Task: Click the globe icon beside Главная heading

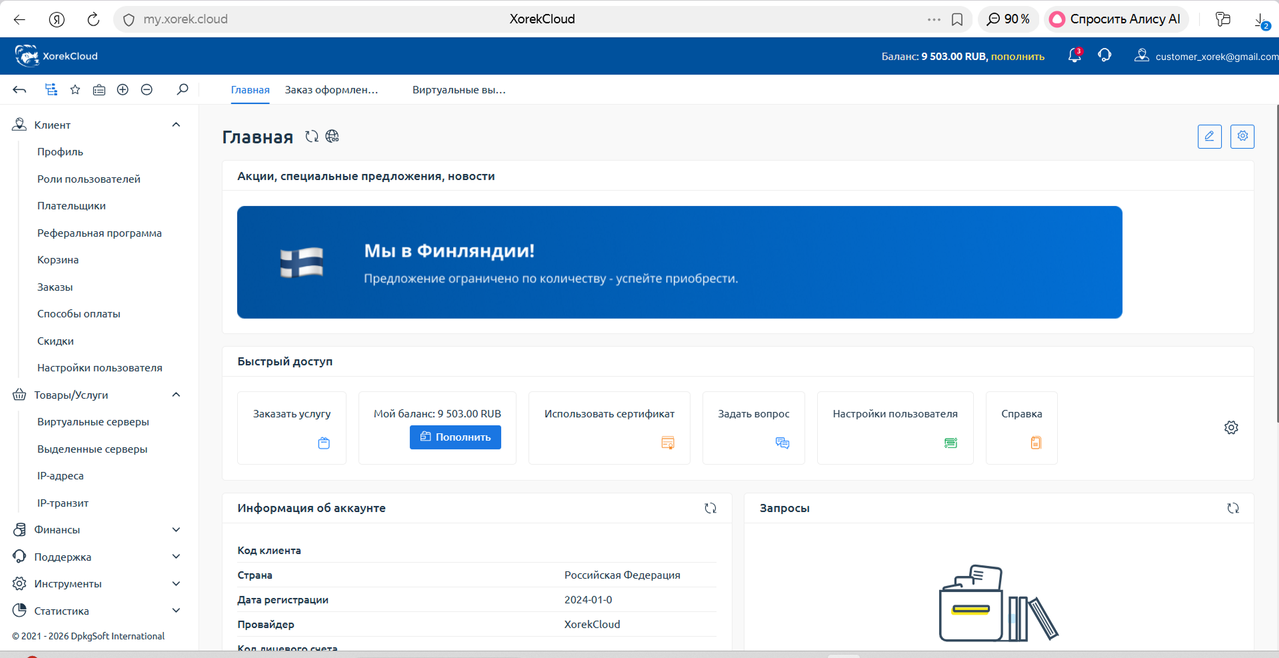Action: [x=332, y=137]
